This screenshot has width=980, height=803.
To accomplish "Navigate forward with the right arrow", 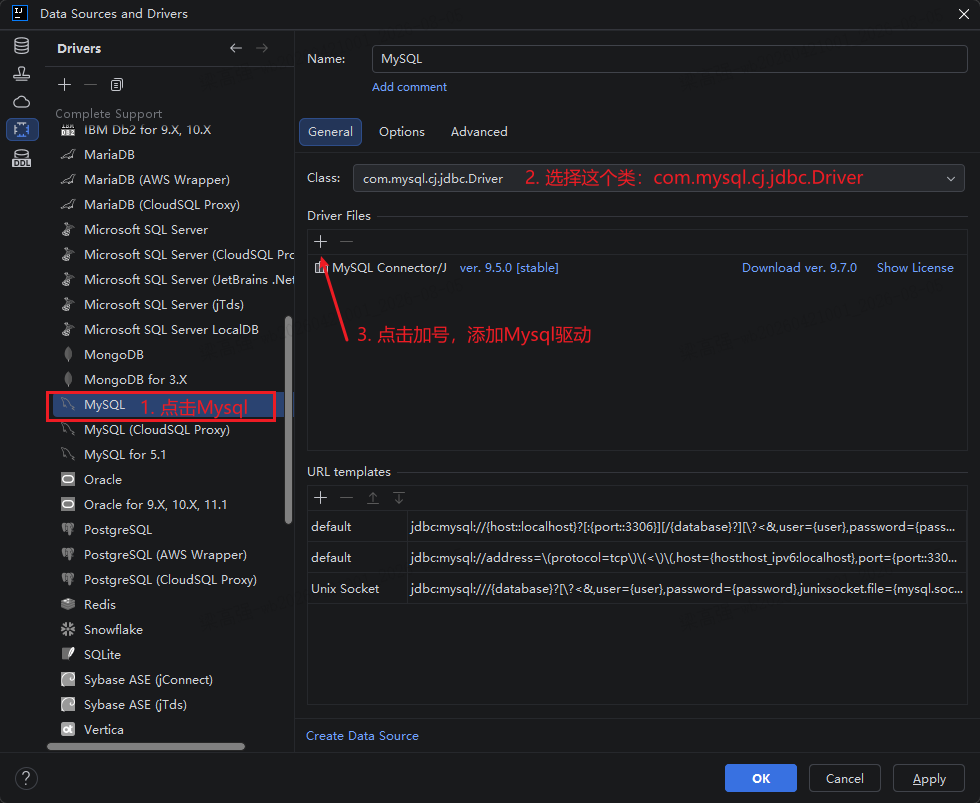I will (x=262, y=48).
